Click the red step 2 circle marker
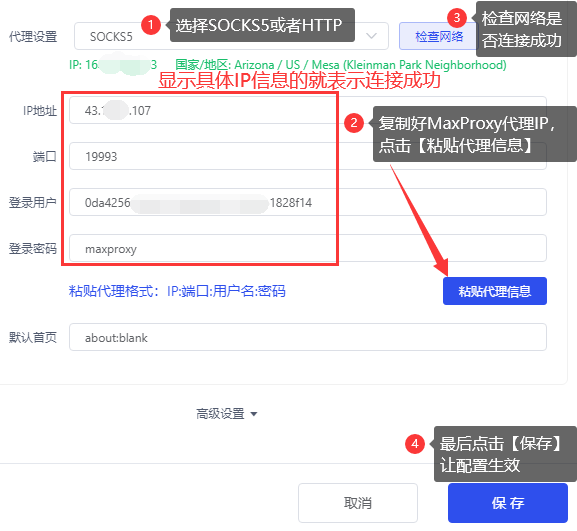Viewport: 577px width, 531px height. [x=354, y=123]
